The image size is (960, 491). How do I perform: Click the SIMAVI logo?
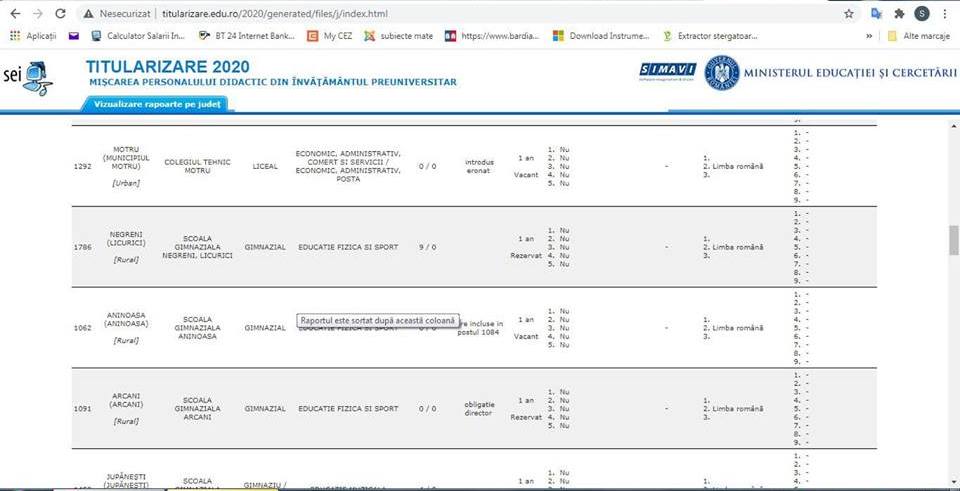point(667,70)
